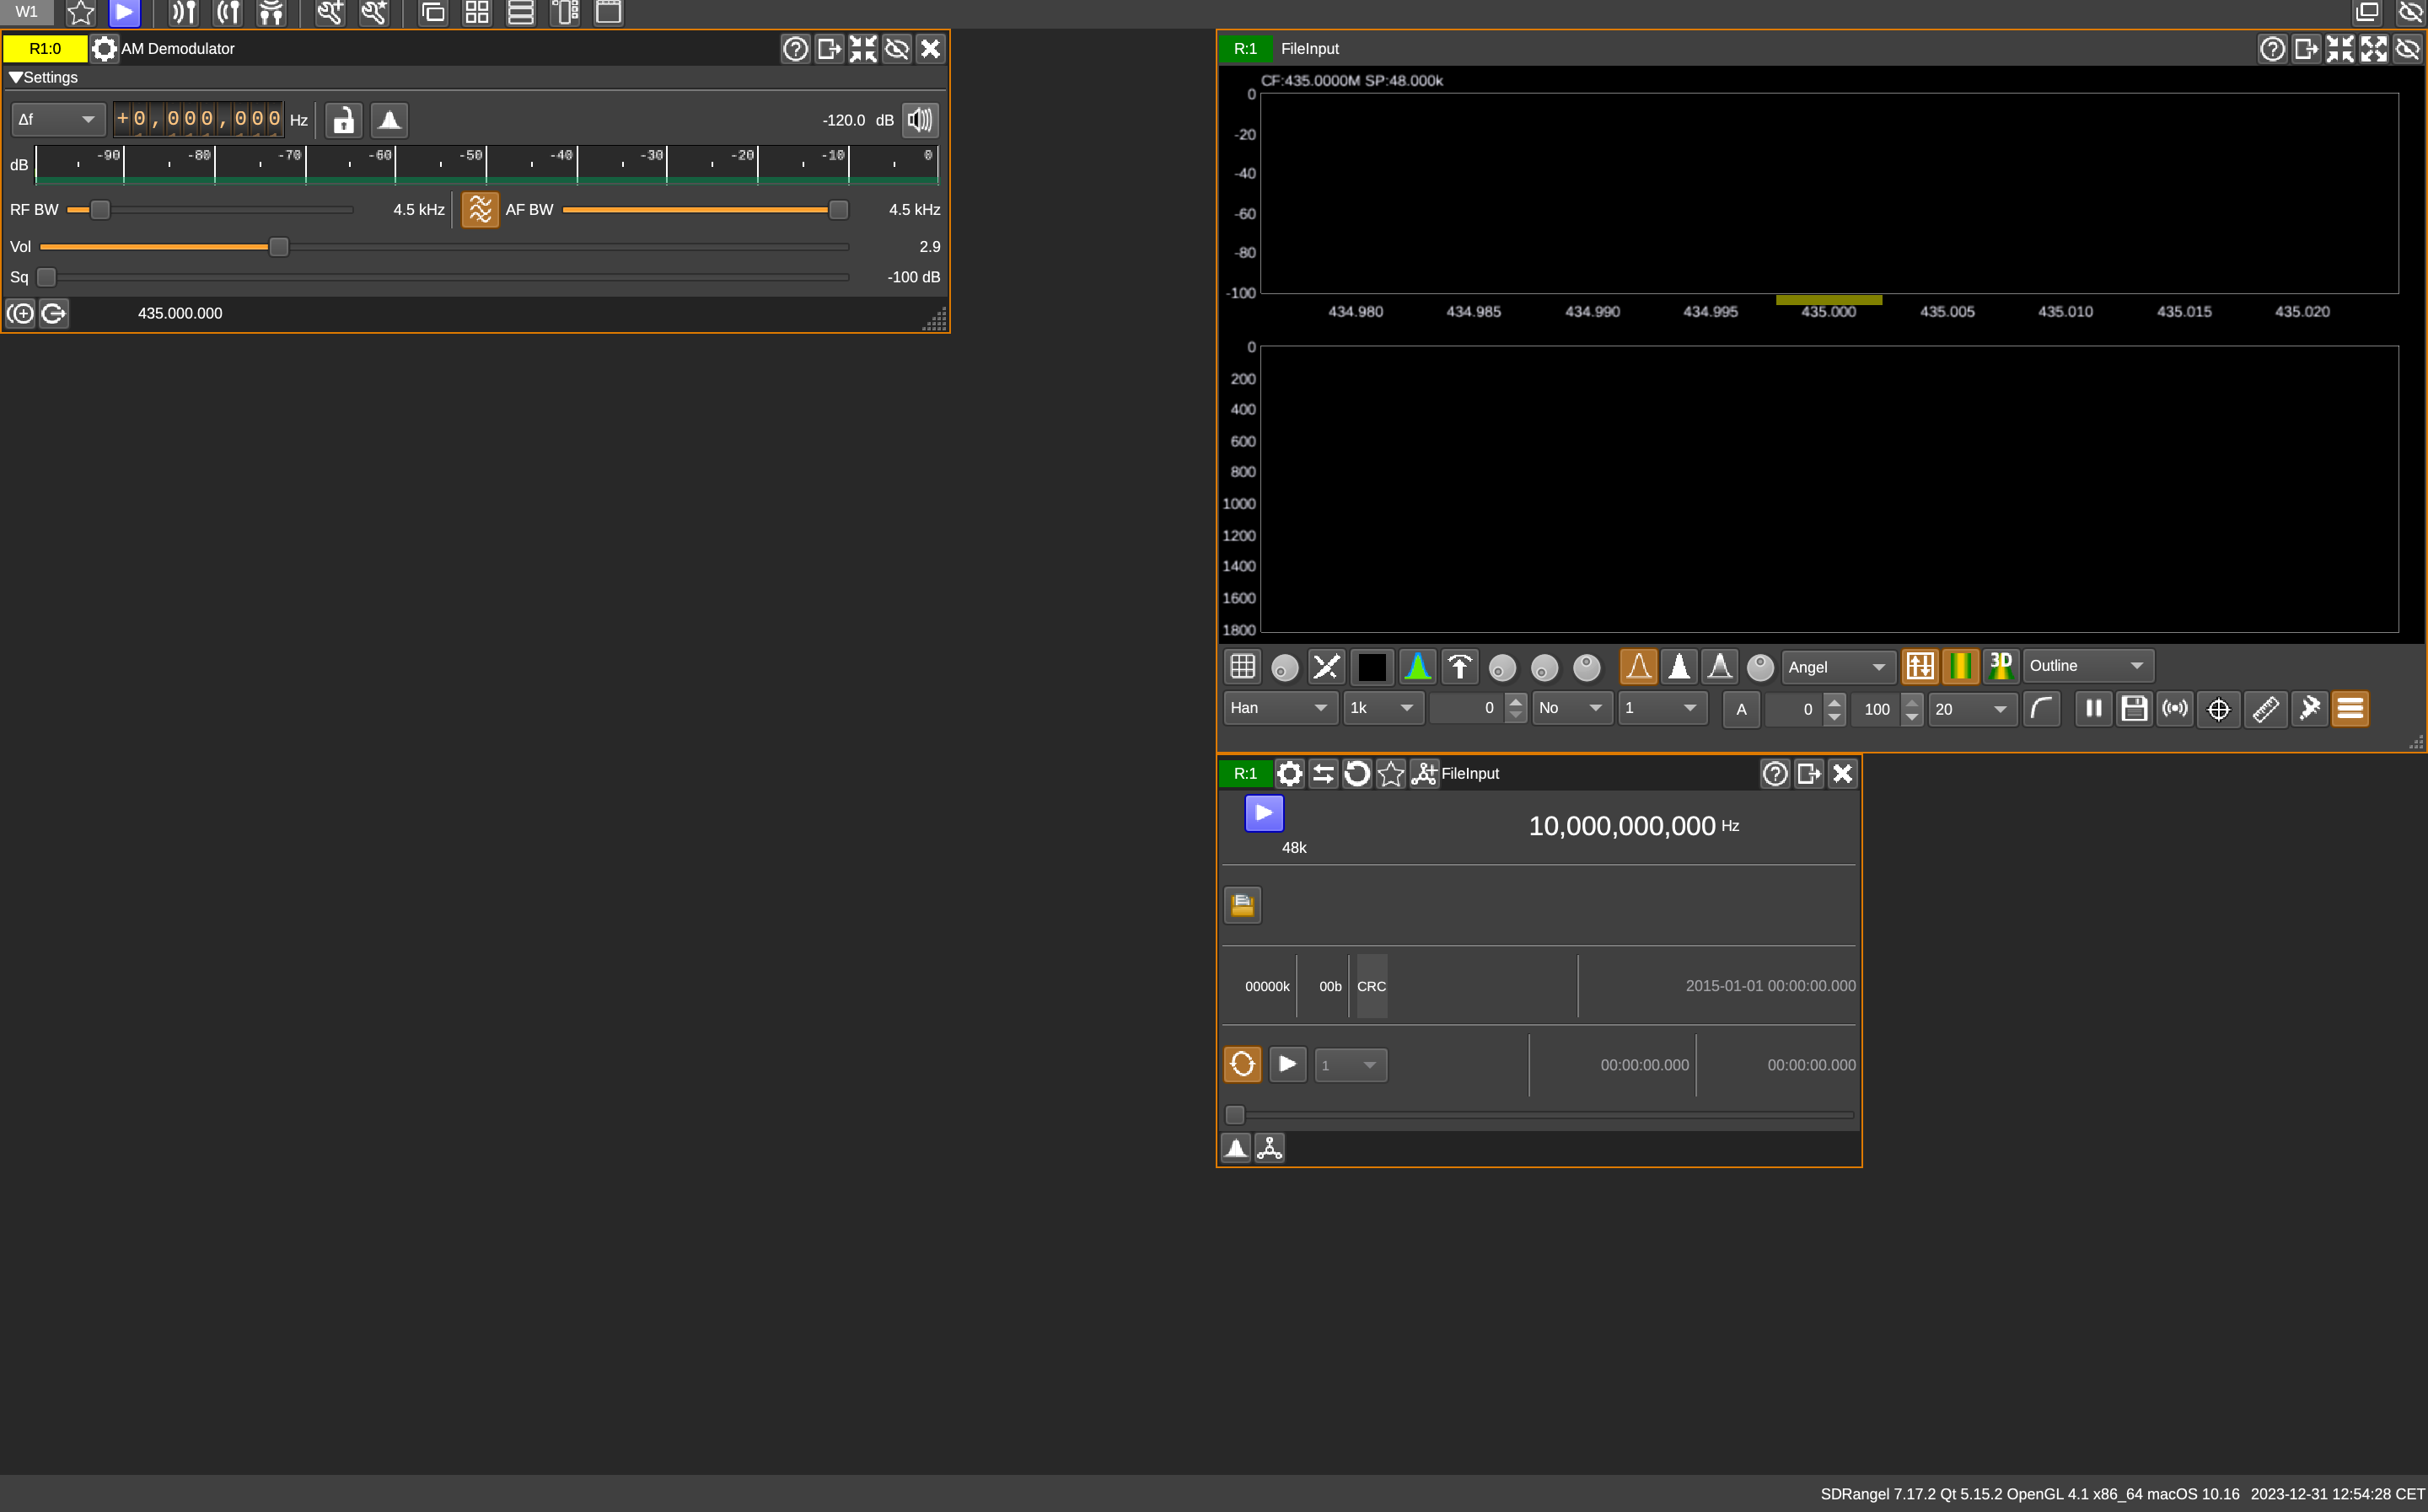2428x1512 pixels.
Task: Open AM Demodulator settings gear
Action: point(104,48)
